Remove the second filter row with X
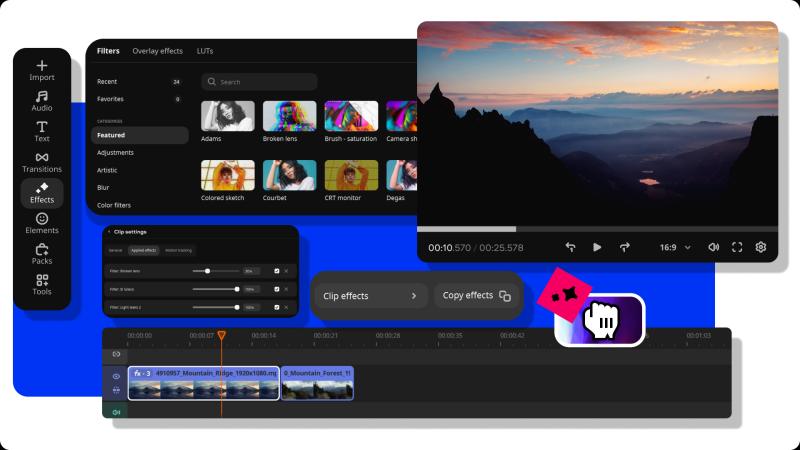The height and width of the screenshot is (450, 800). (x=286, y=289)
